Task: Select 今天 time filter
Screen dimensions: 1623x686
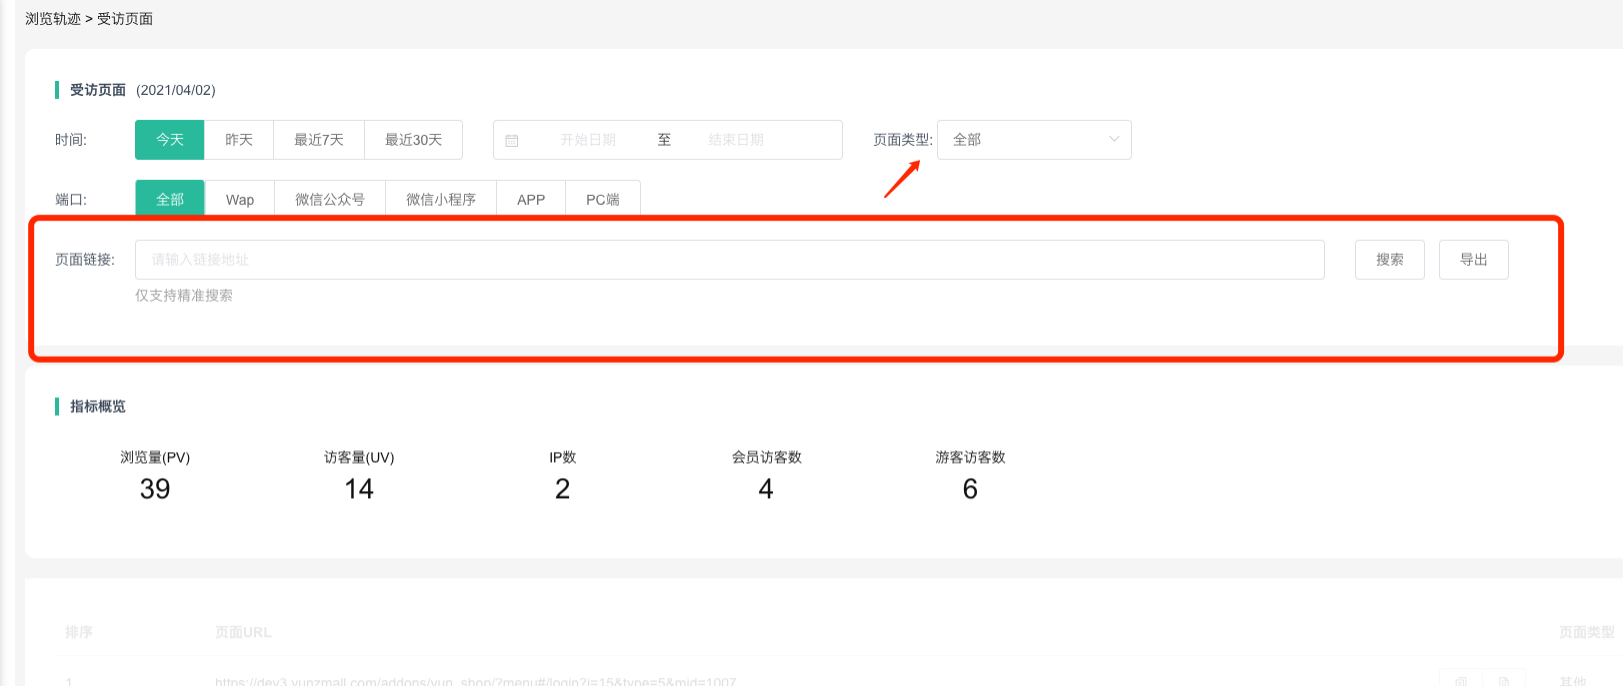Action: 170,140
